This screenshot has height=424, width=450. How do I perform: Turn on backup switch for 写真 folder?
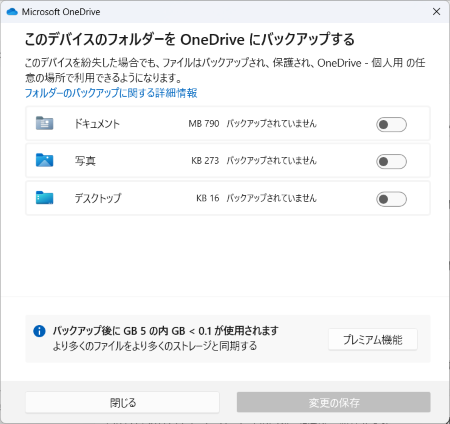391,162
